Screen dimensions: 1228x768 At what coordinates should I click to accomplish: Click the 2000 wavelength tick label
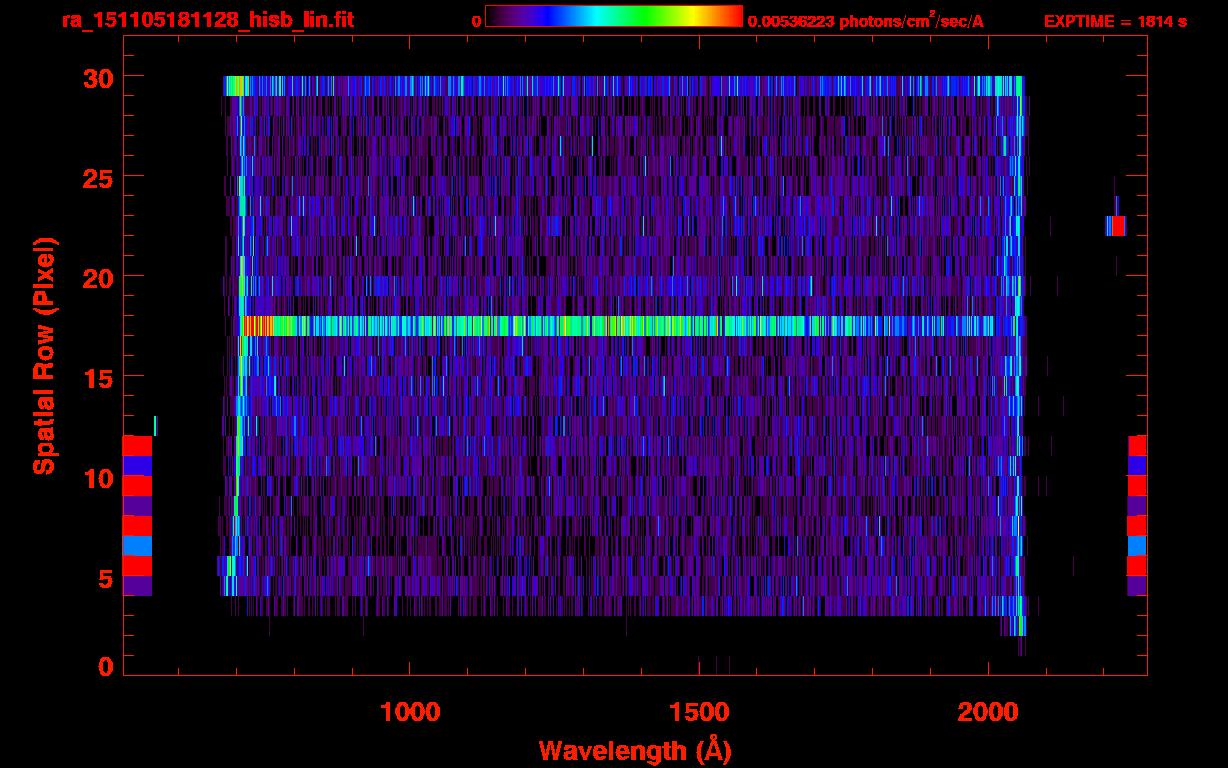tap(988, 712)
